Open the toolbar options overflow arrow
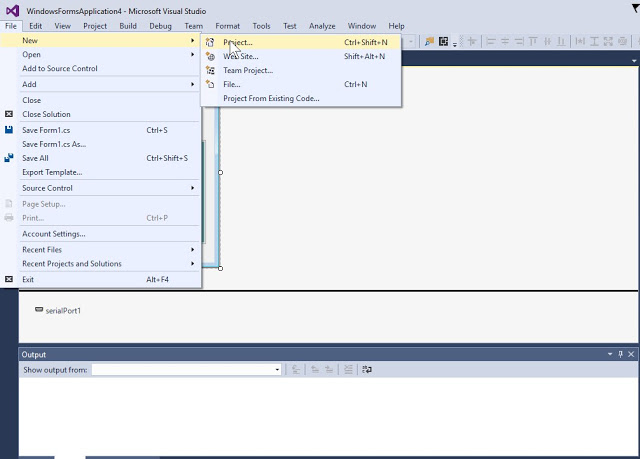Image resolution: width=640 pixels, height=459 pixels. pyautogui.click(x=455, y=43)
